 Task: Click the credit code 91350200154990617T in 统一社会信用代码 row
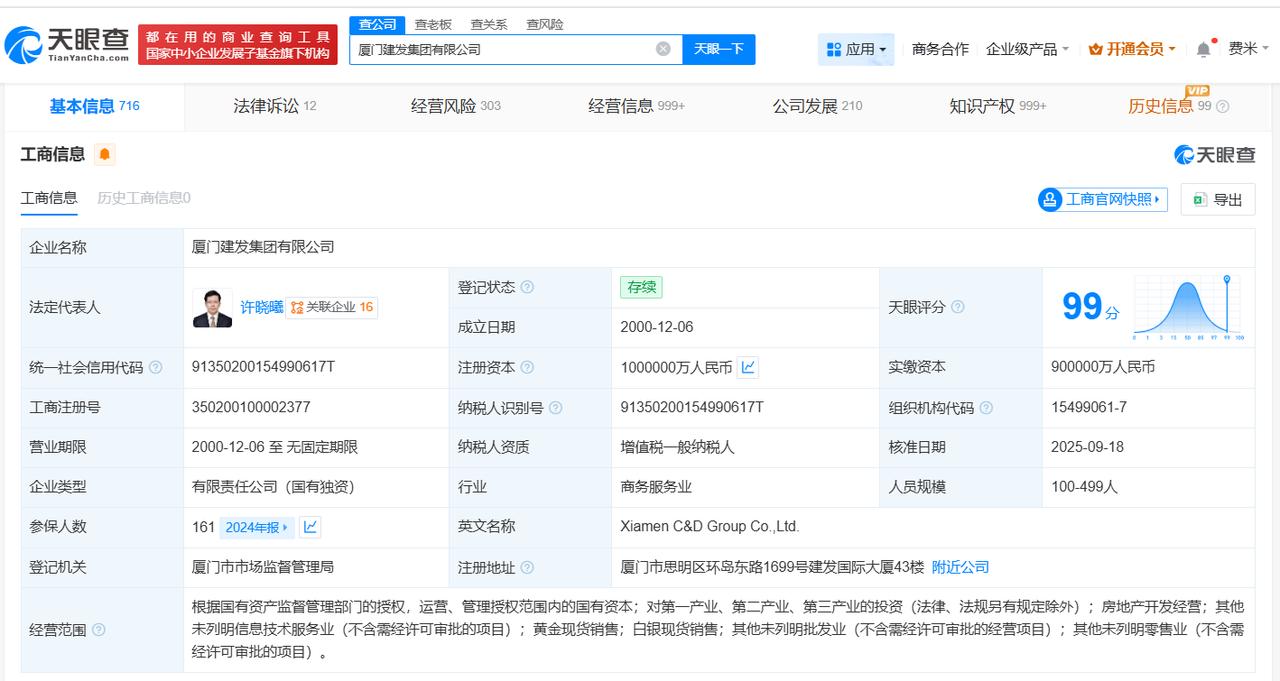click(x=263, y=367)
